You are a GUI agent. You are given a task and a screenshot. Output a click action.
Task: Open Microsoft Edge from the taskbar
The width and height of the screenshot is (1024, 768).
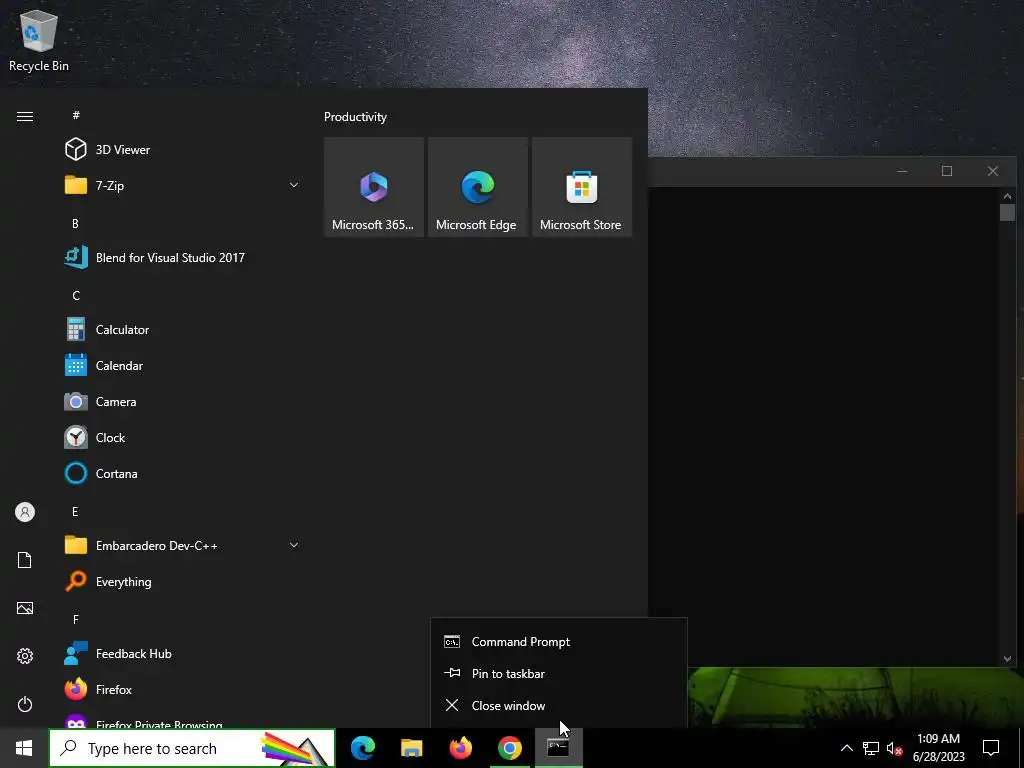point(363,748)
